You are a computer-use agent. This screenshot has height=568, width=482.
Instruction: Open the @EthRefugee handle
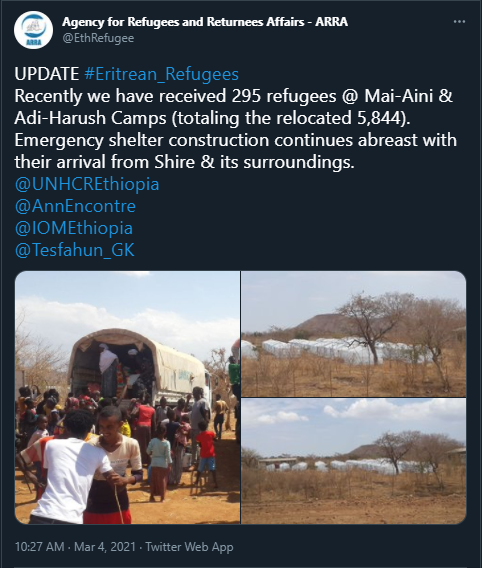98,38
